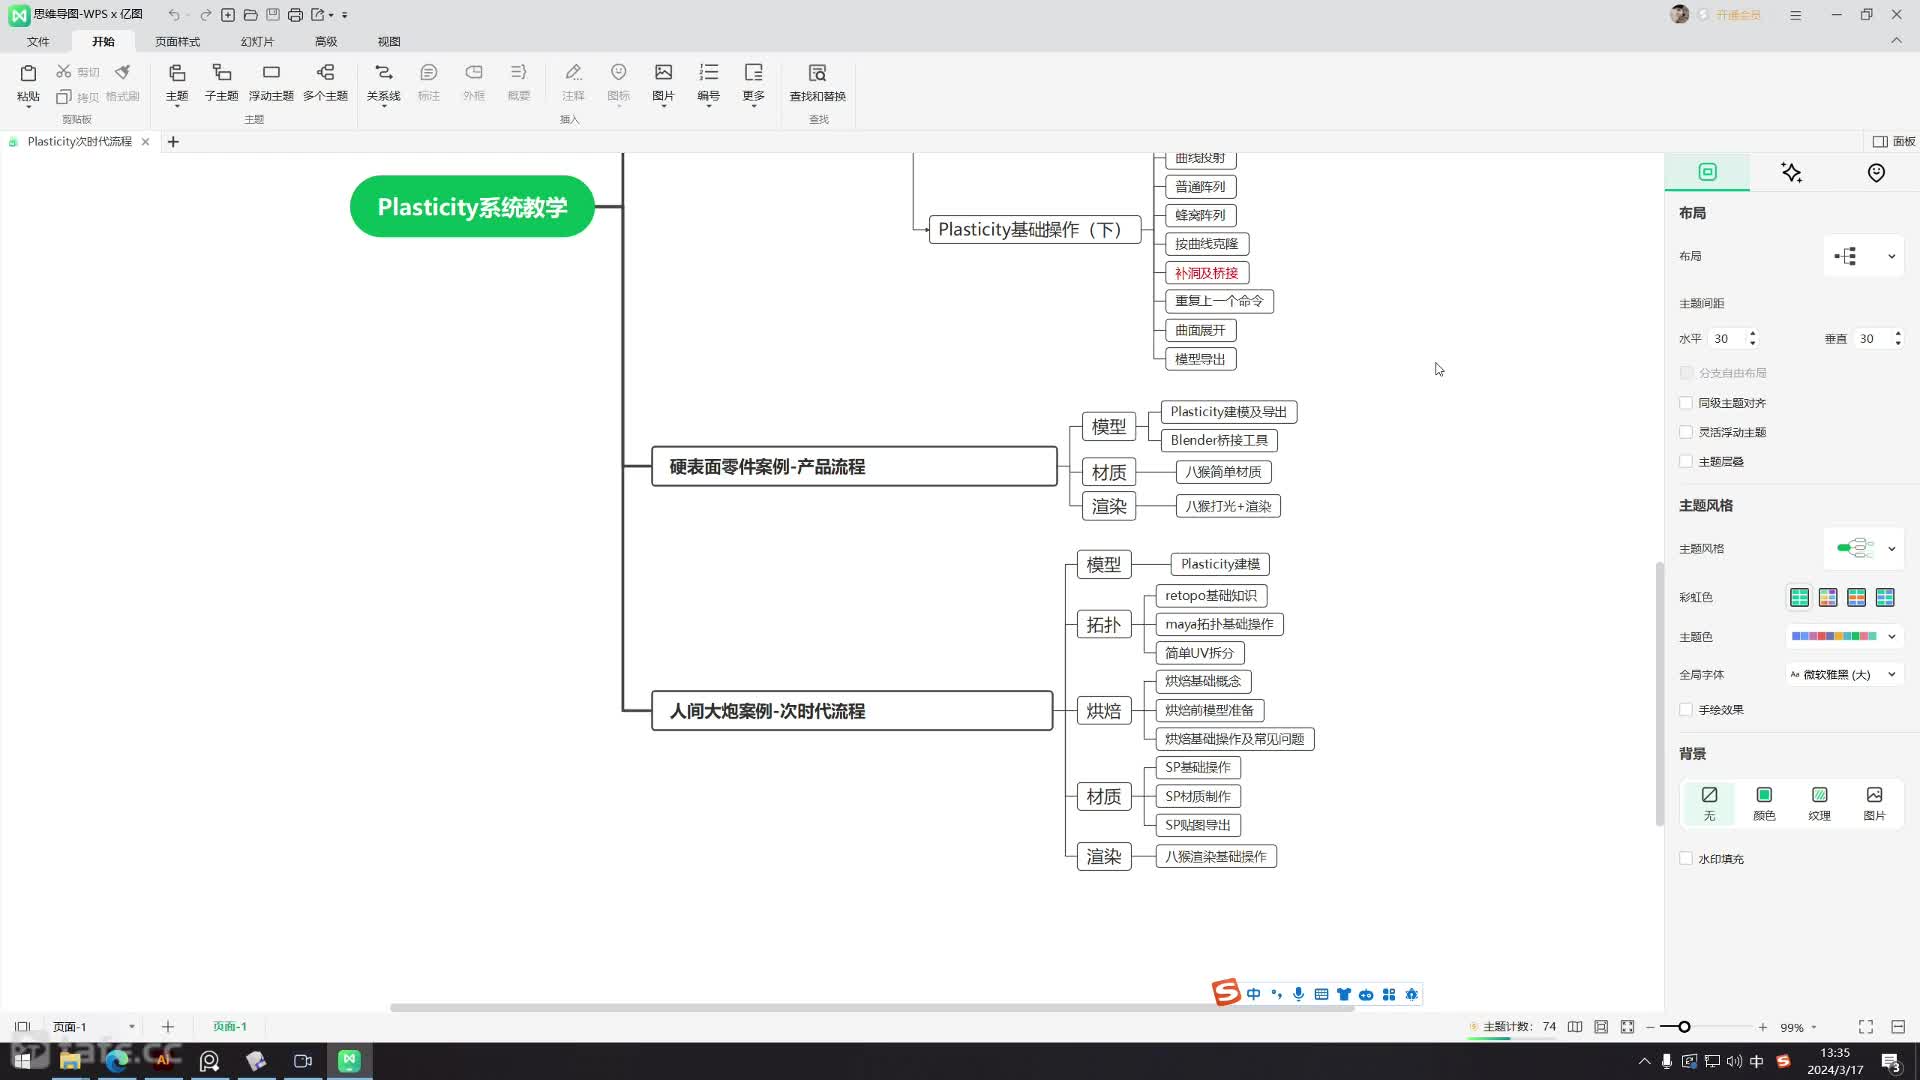Open the AI sparkle panel tab
The image size is (1920, 1080).
1791,172
